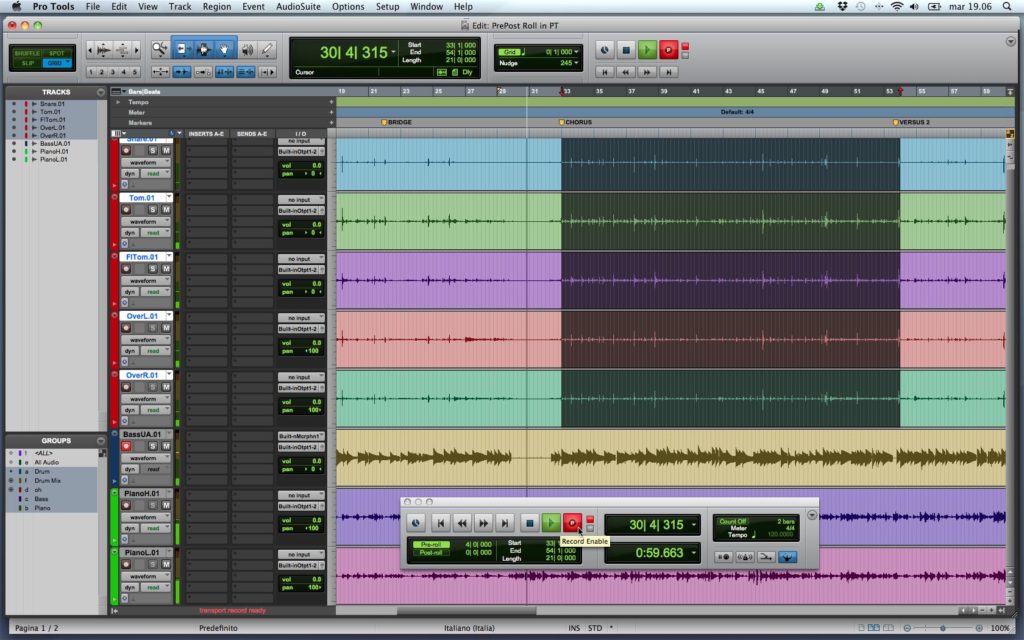Open the Track menu
Image resolution: width=1024 pixels, height=640 pixels.
pos(180,7)
